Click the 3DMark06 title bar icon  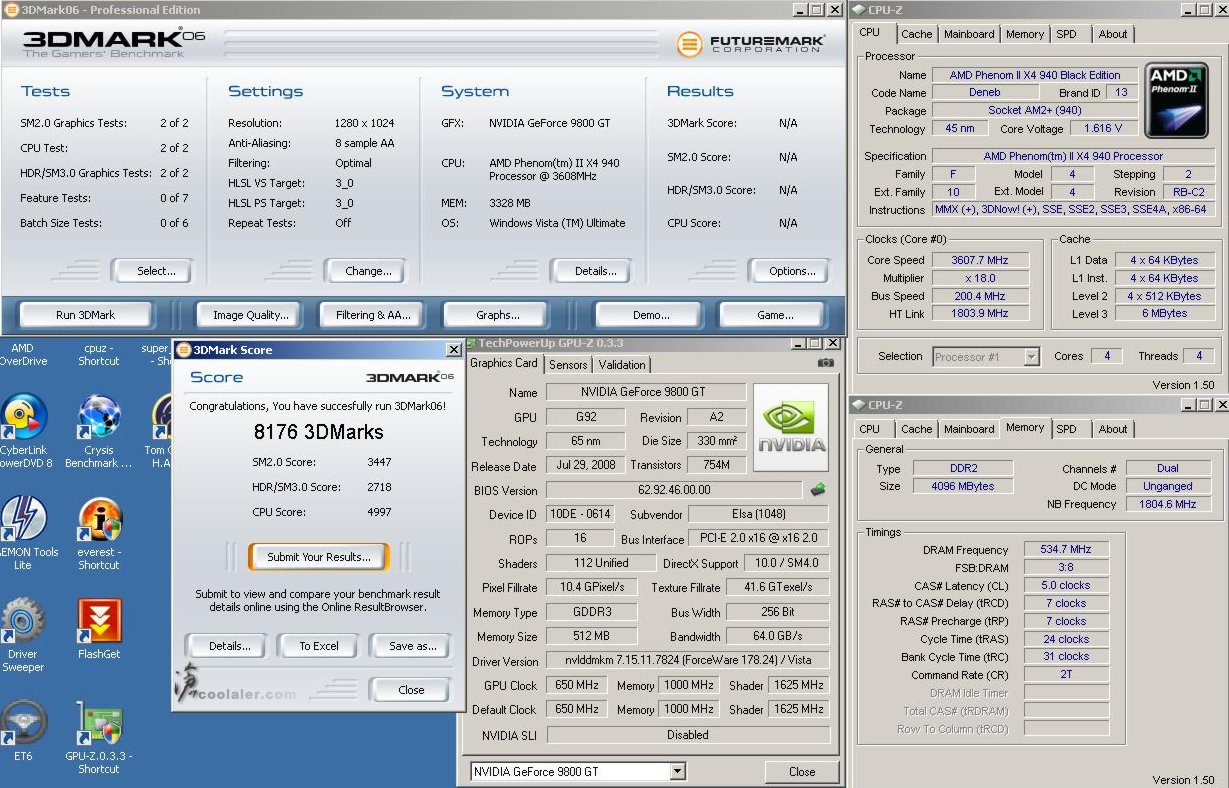pos(10,10)
